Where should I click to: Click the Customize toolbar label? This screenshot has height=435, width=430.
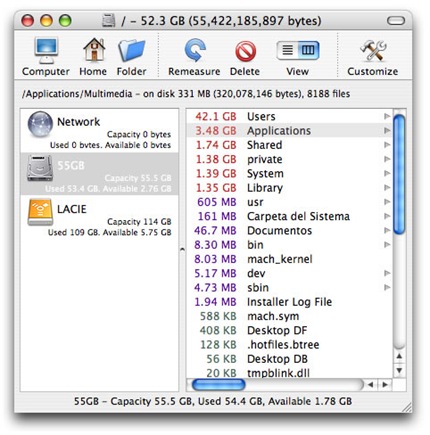point(373,71)
